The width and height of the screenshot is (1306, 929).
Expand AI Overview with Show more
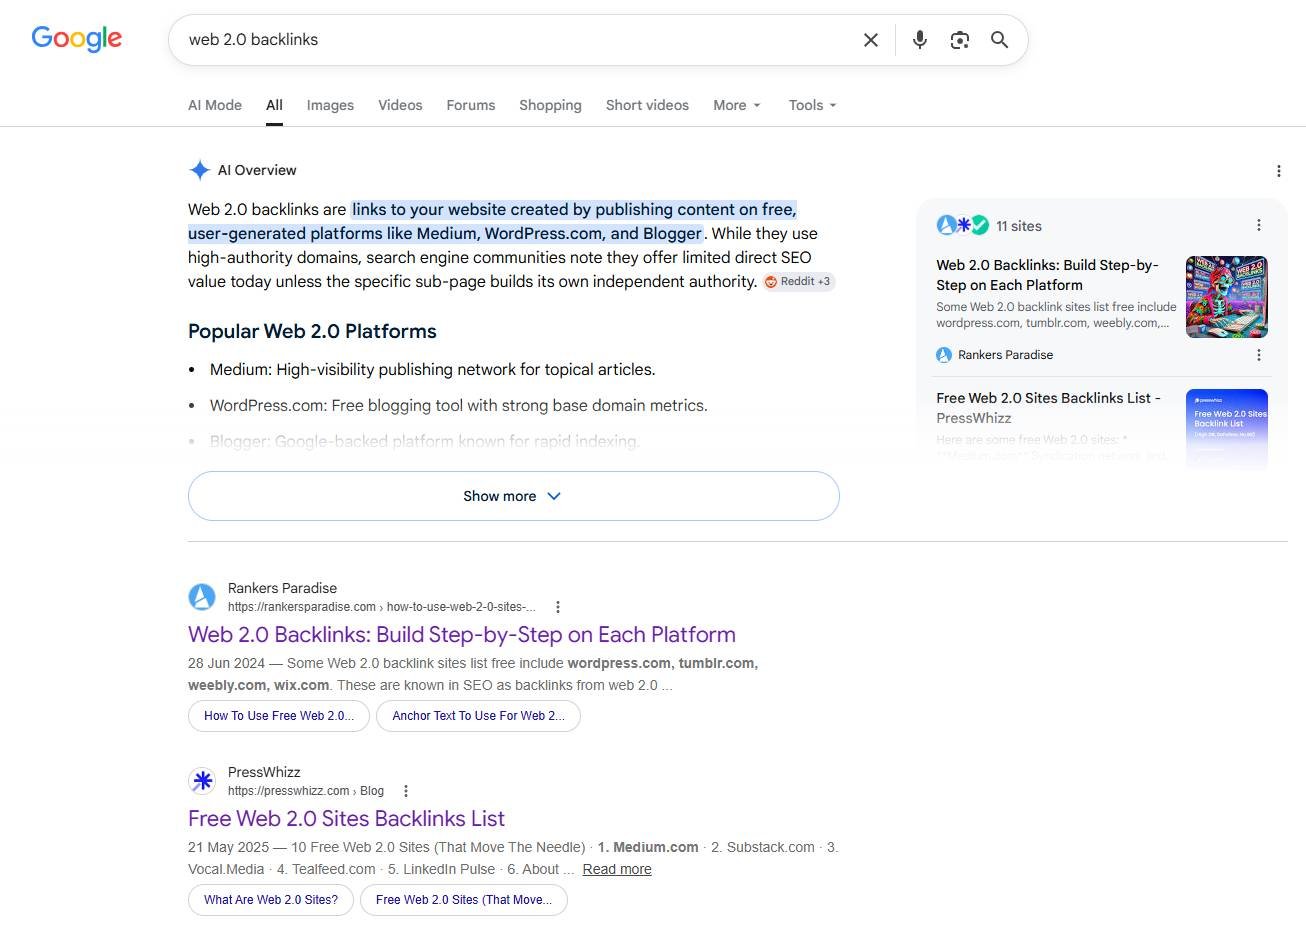[x=513, y=496]
